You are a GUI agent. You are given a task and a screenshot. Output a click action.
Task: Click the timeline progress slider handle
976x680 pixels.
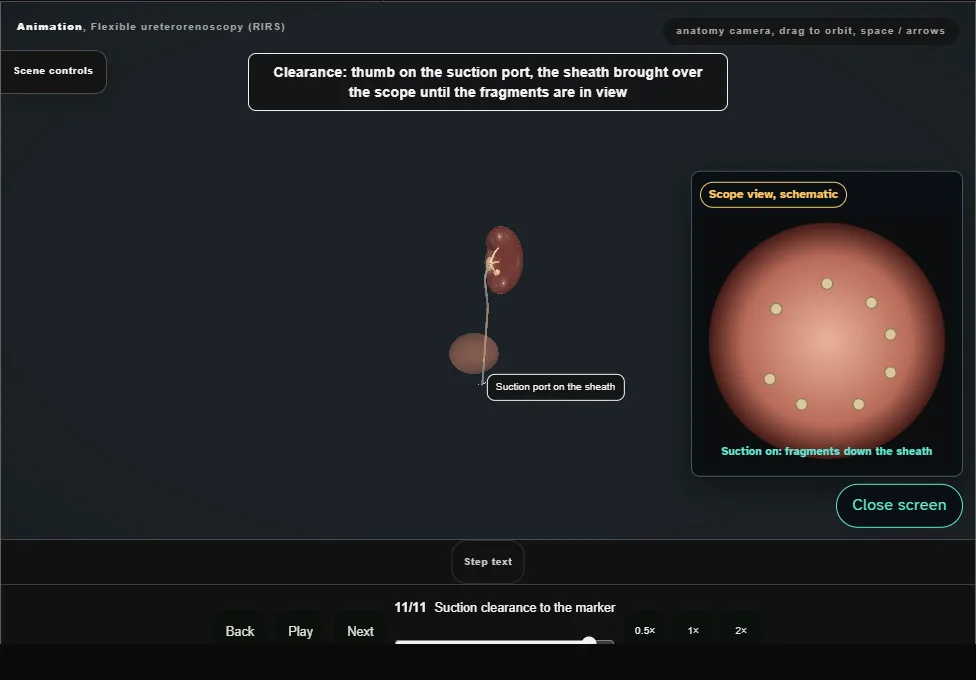pyautogui.click(x=589, y=641)
